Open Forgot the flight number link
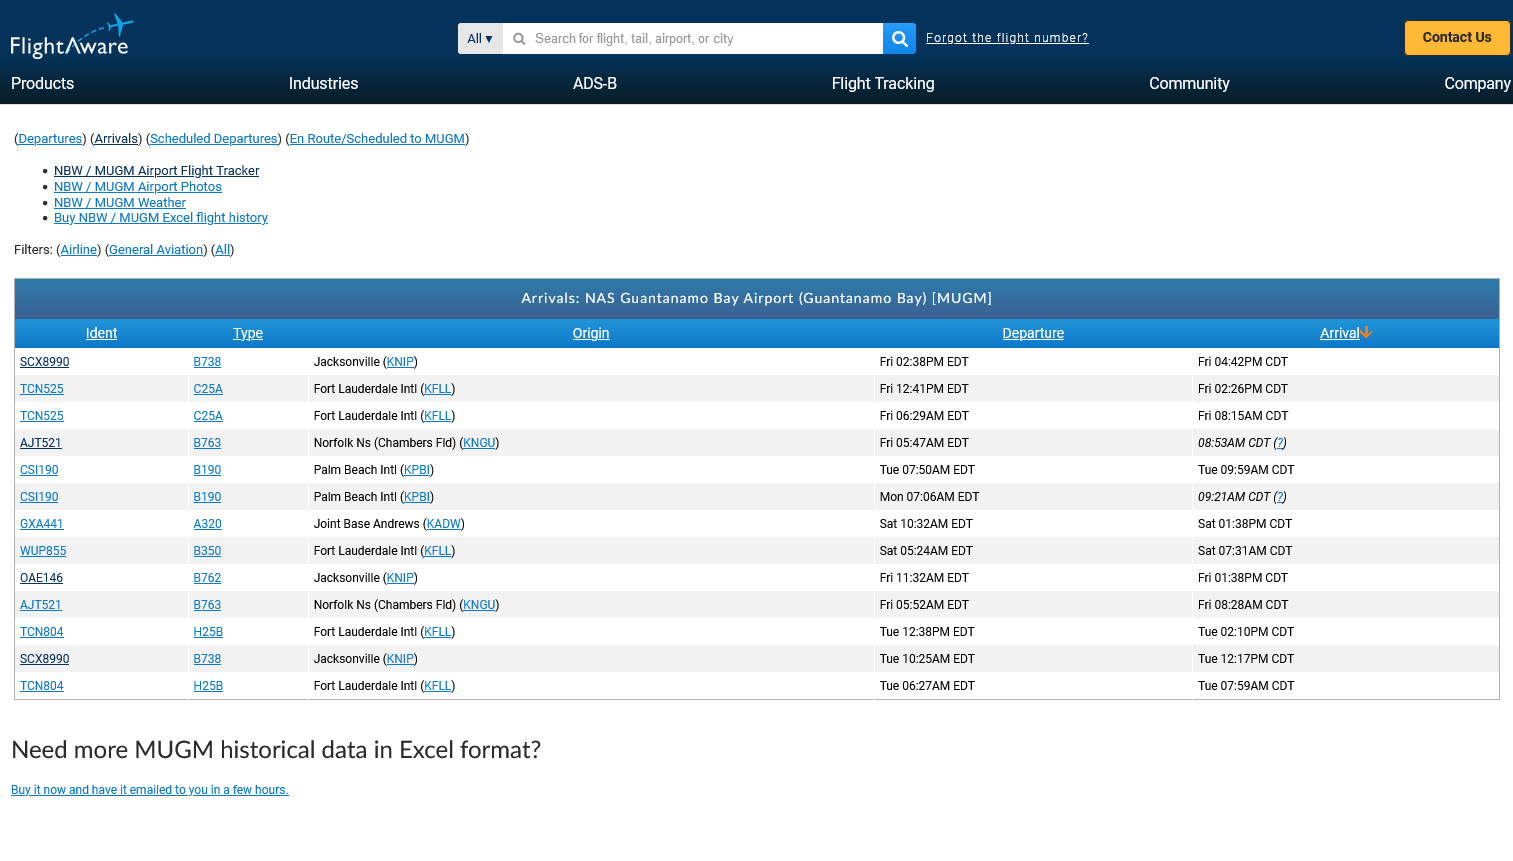Screen dimensions: 1513x861 [1007, 38]
